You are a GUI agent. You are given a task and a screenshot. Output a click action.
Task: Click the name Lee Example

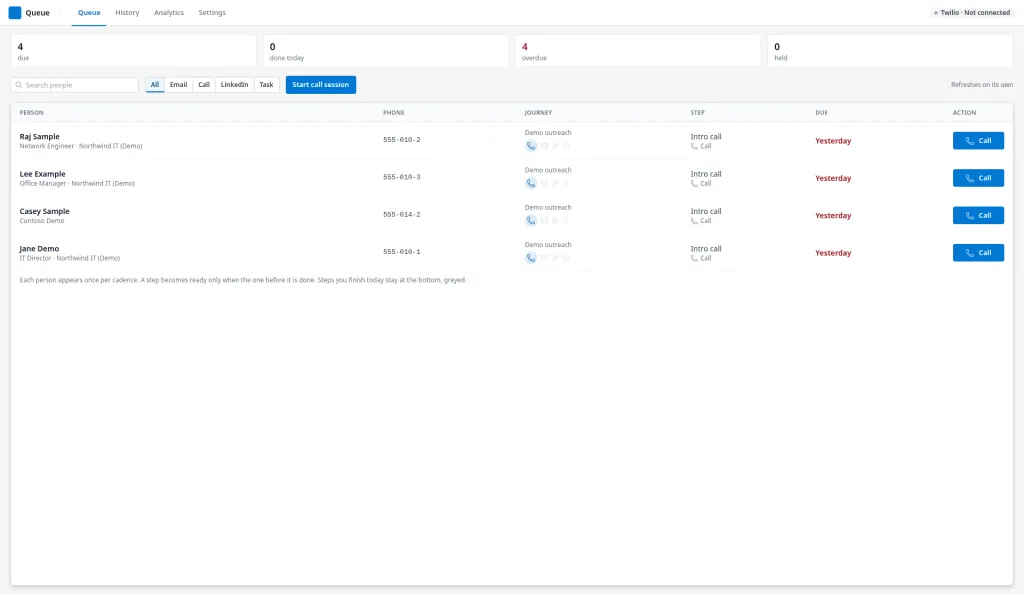coord(42,174)
